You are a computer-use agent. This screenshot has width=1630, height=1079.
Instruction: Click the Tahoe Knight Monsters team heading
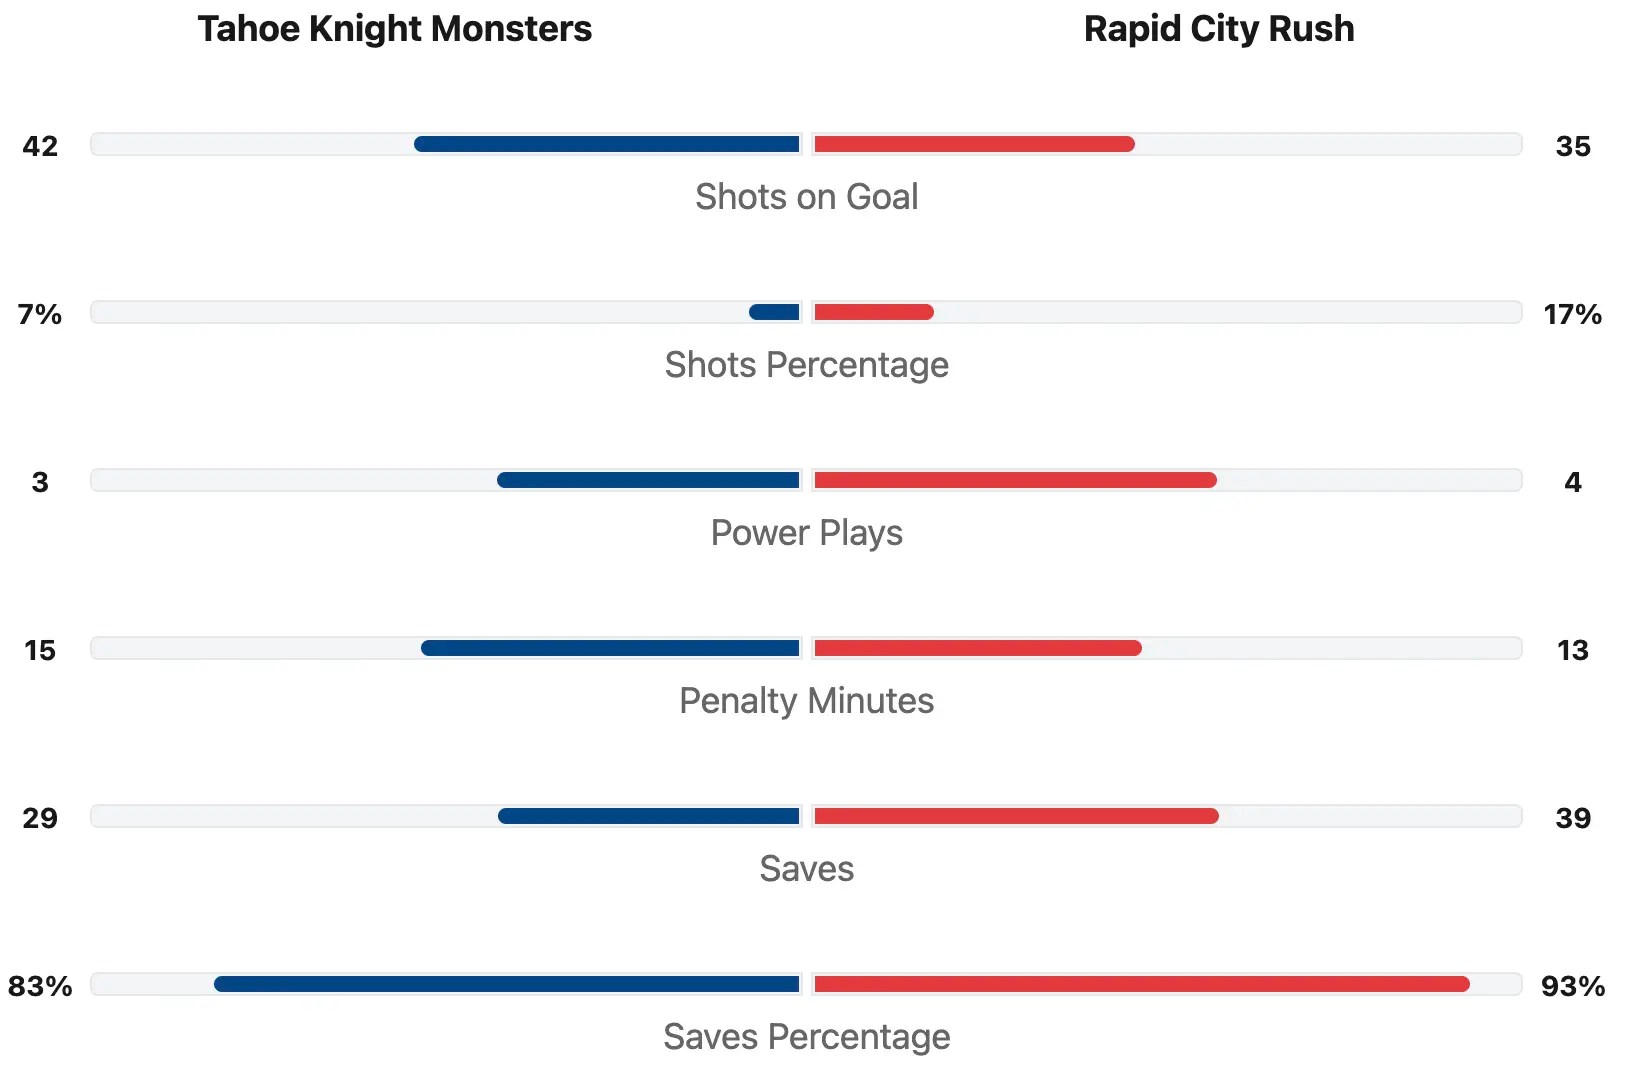click(394, 29)
